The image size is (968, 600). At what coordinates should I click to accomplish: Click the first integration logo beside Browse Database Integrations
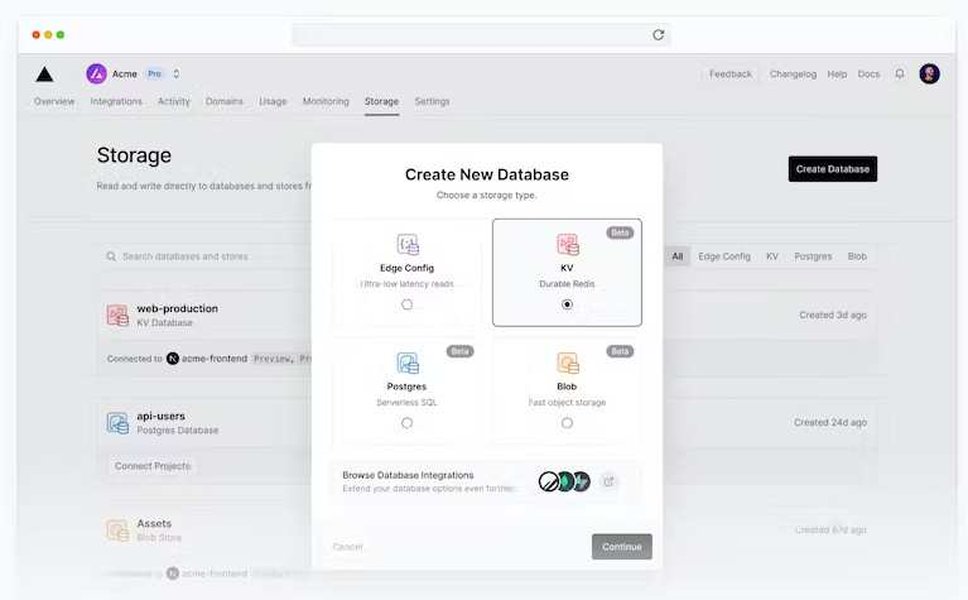[x=549, y=482]
